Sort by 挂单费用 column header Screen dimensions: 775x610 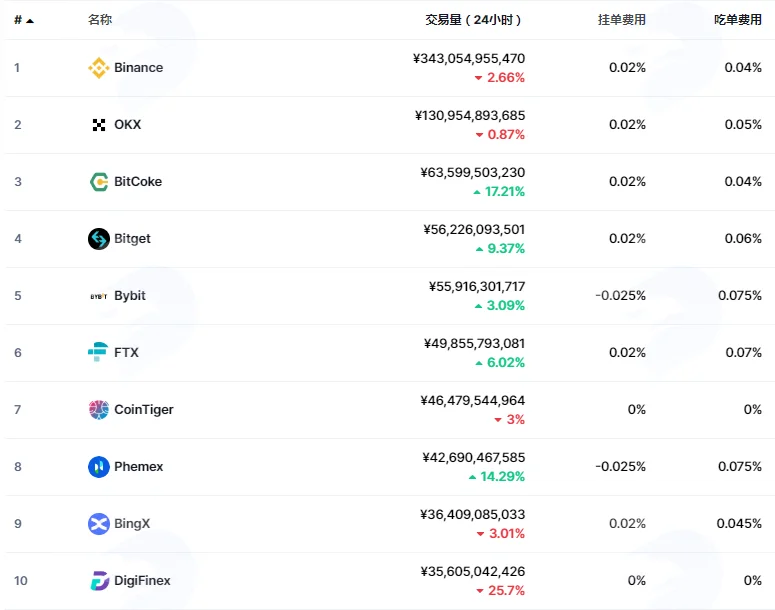tap(622, 20)
